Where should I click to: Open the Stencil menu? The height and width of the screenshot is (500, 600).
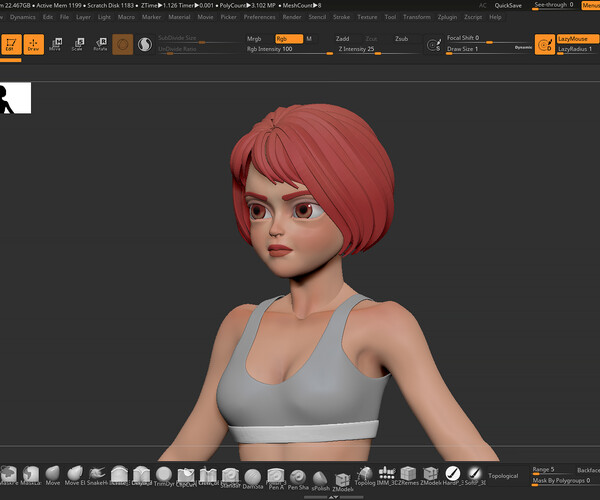tap(317, 17)
